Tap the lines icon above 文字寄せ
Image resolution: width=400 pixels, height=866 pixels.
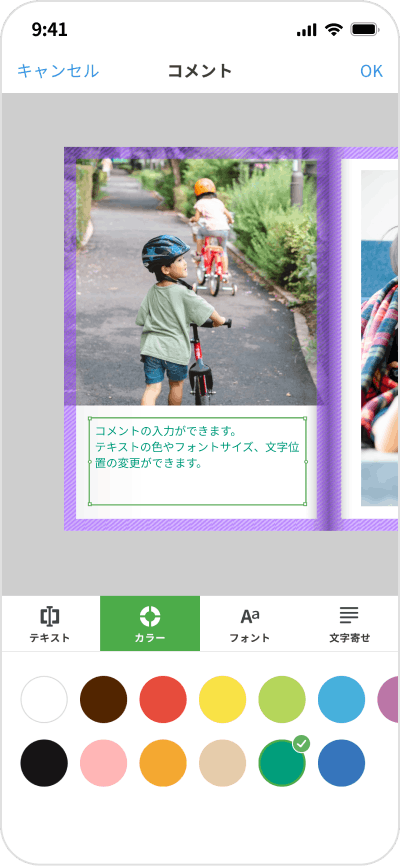click(349, 614)
